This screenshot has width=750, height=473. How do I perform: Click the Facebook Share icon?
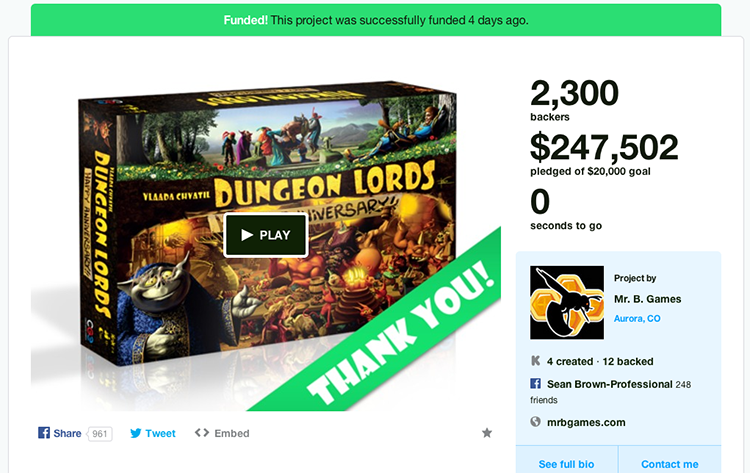(44, 433)
